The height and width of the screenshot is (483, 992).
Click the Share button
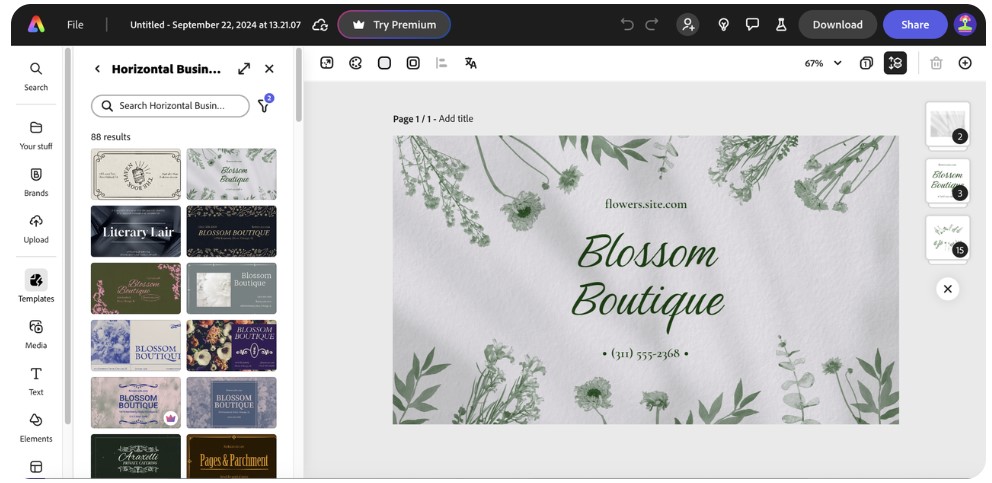tap(915, 25)
